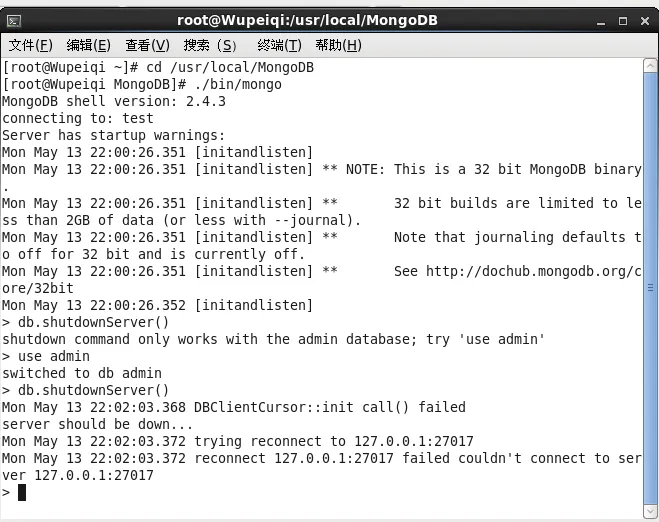659x522 pixels.
Task: Click the vertical scrollbar thumb
Action: [650, 288]
